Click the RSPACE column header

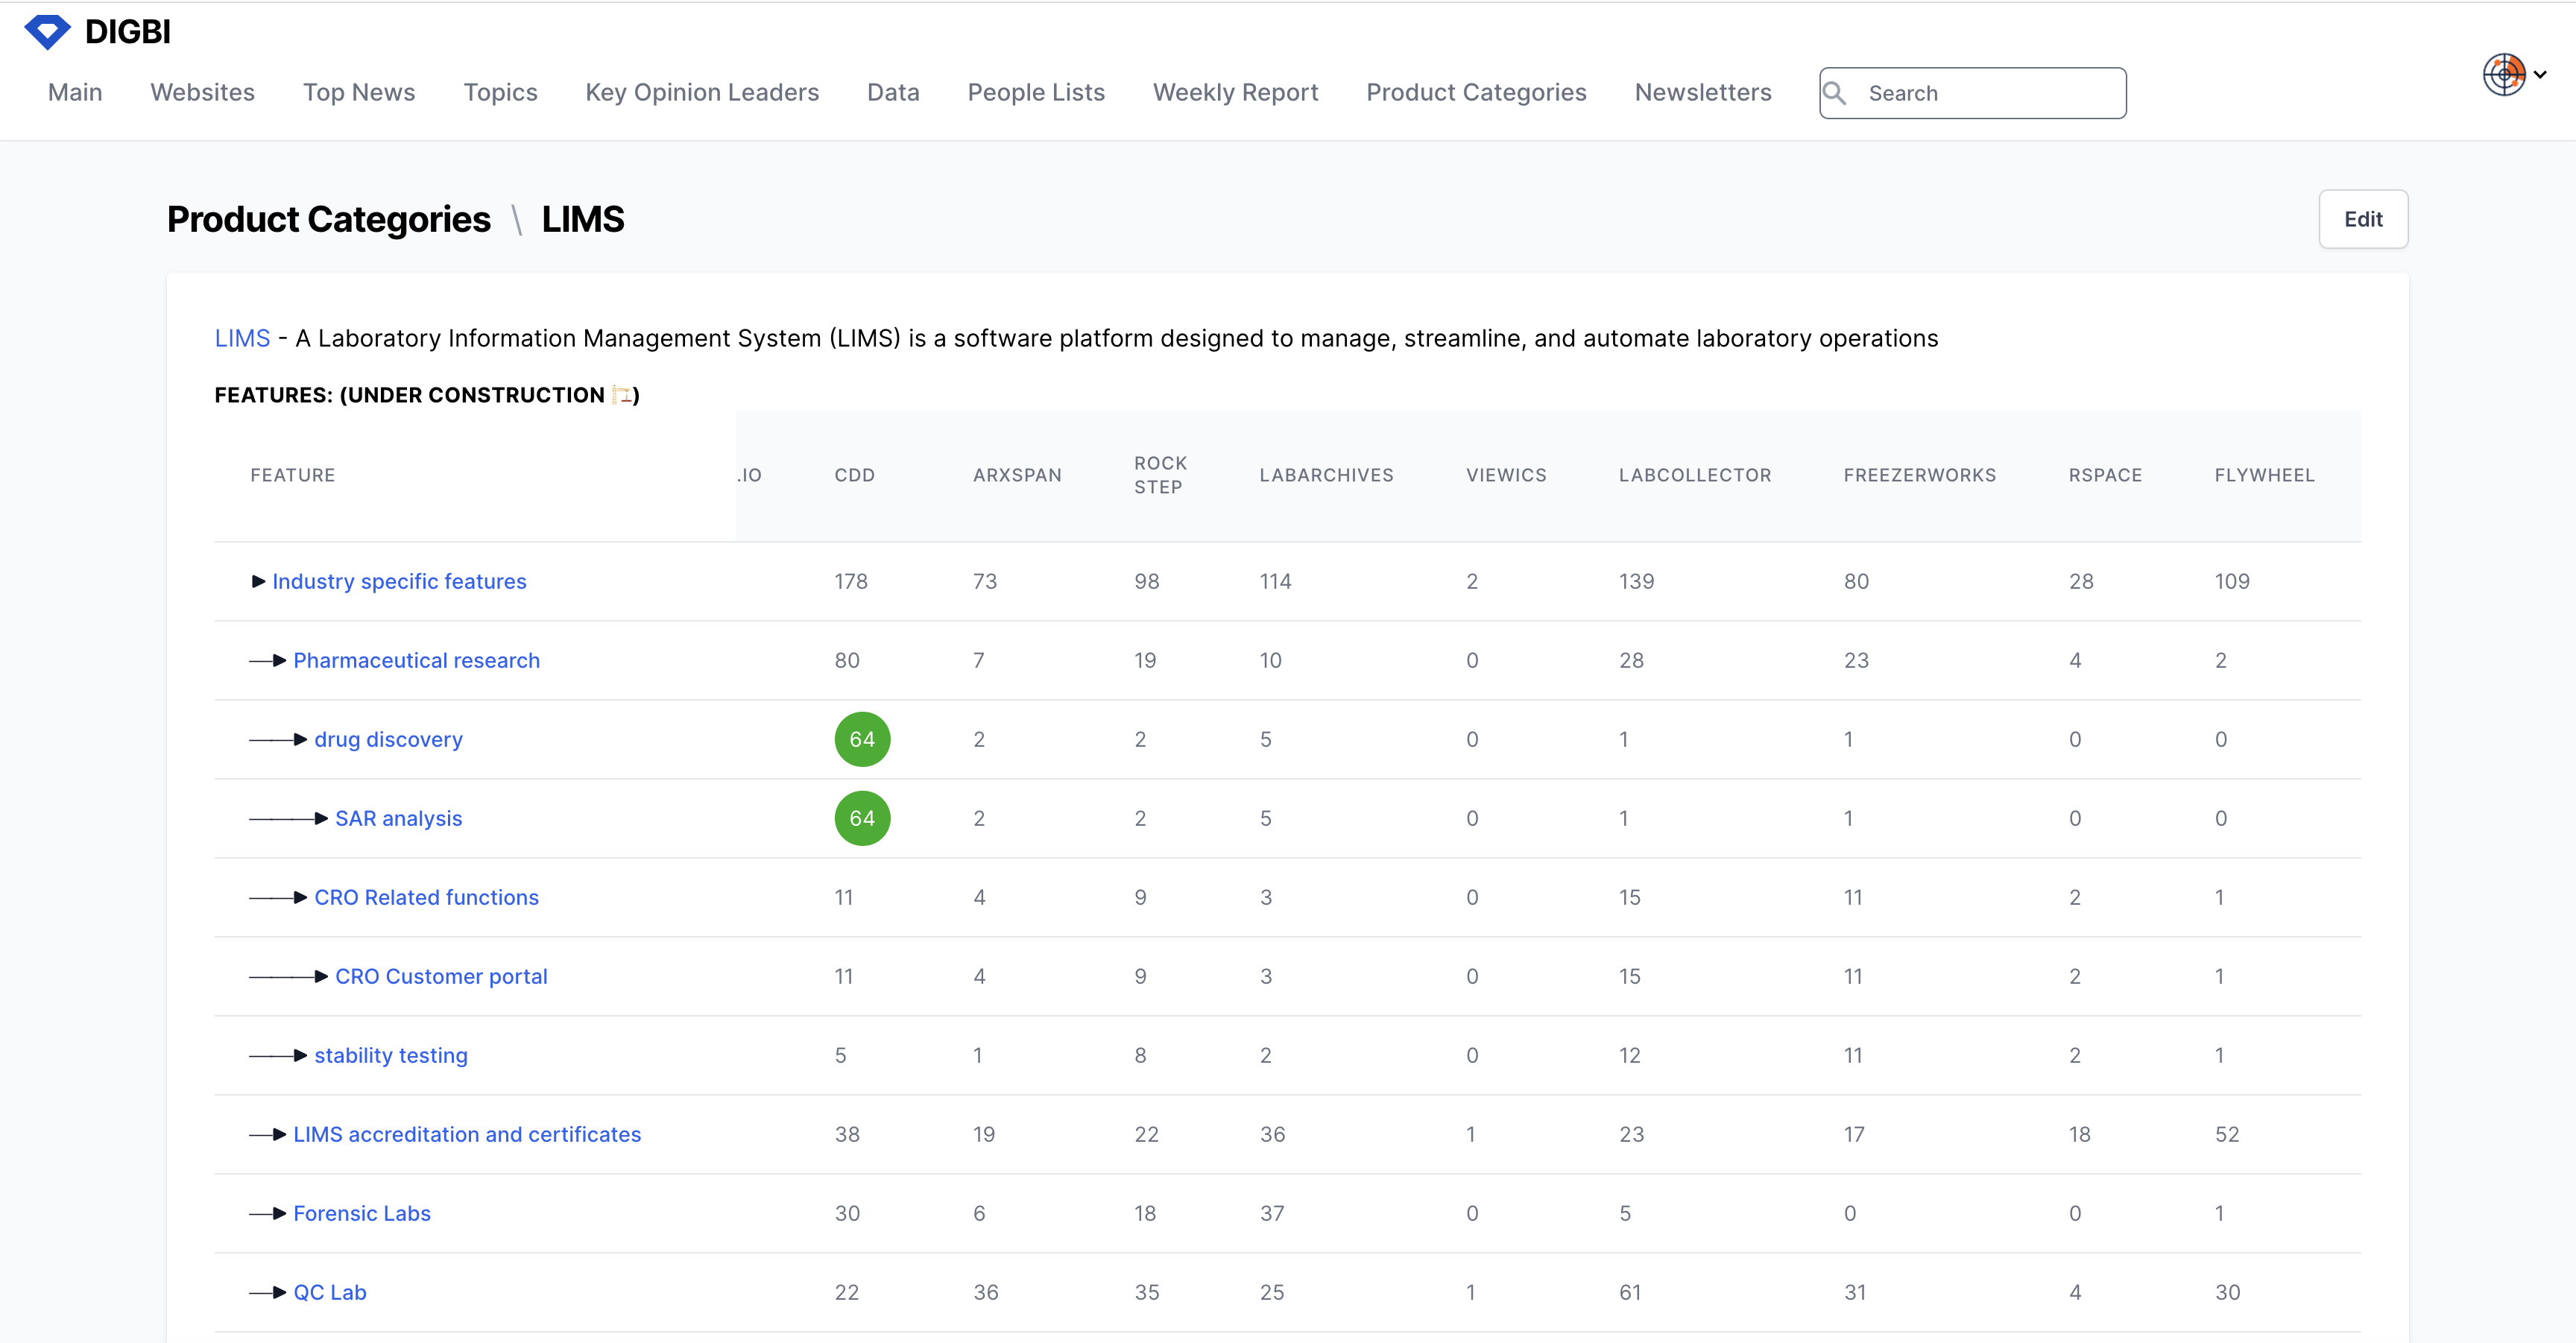click(x=2105, y=475)
